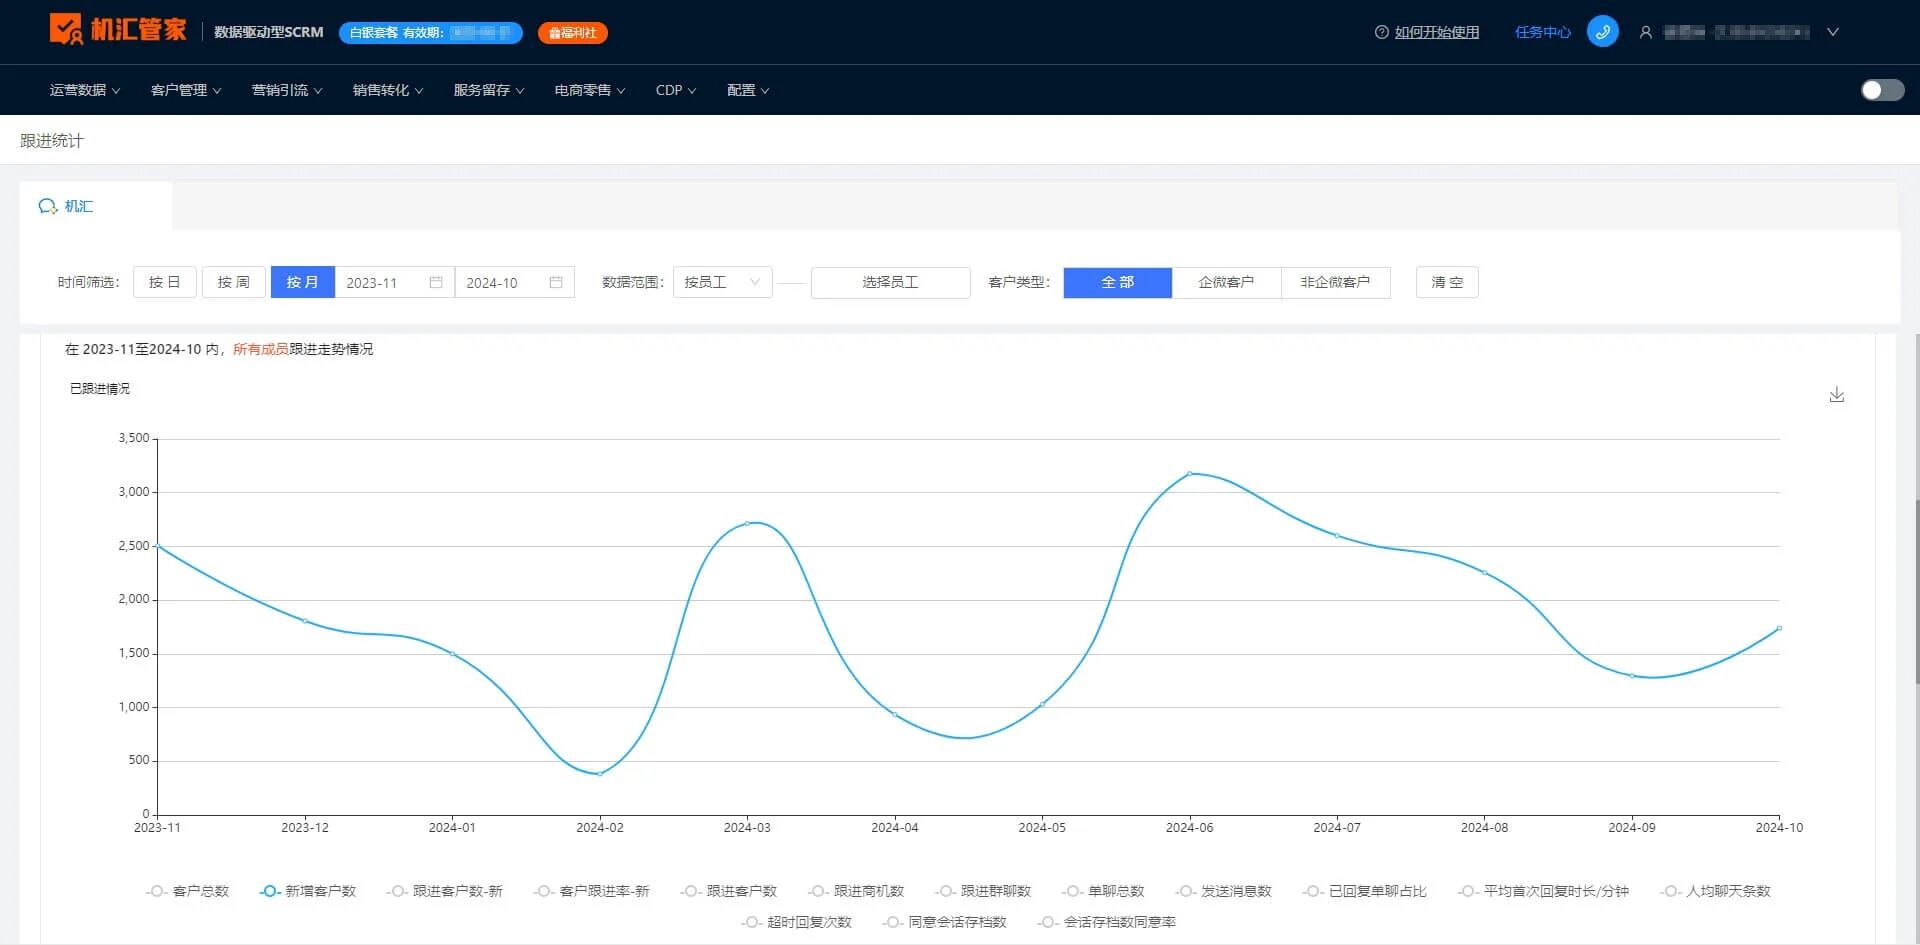Expand 营销引流 menu

coord(287,90)
